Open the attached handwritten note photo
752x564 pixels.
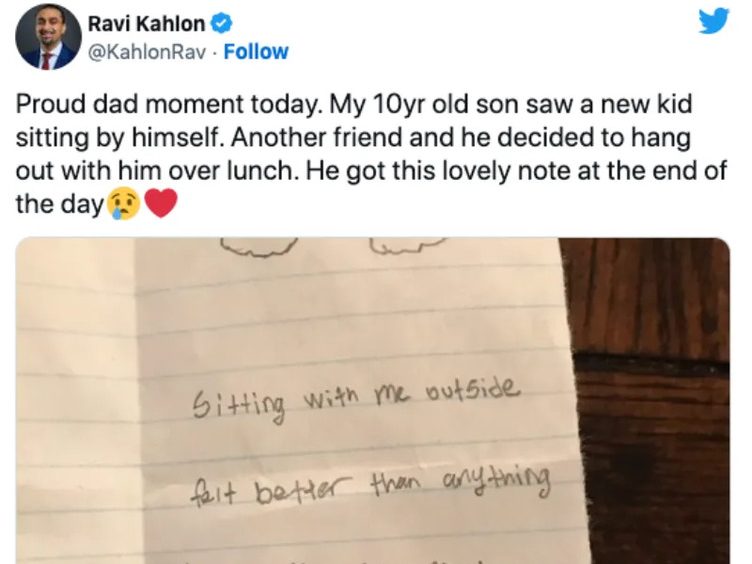(373, 400)
